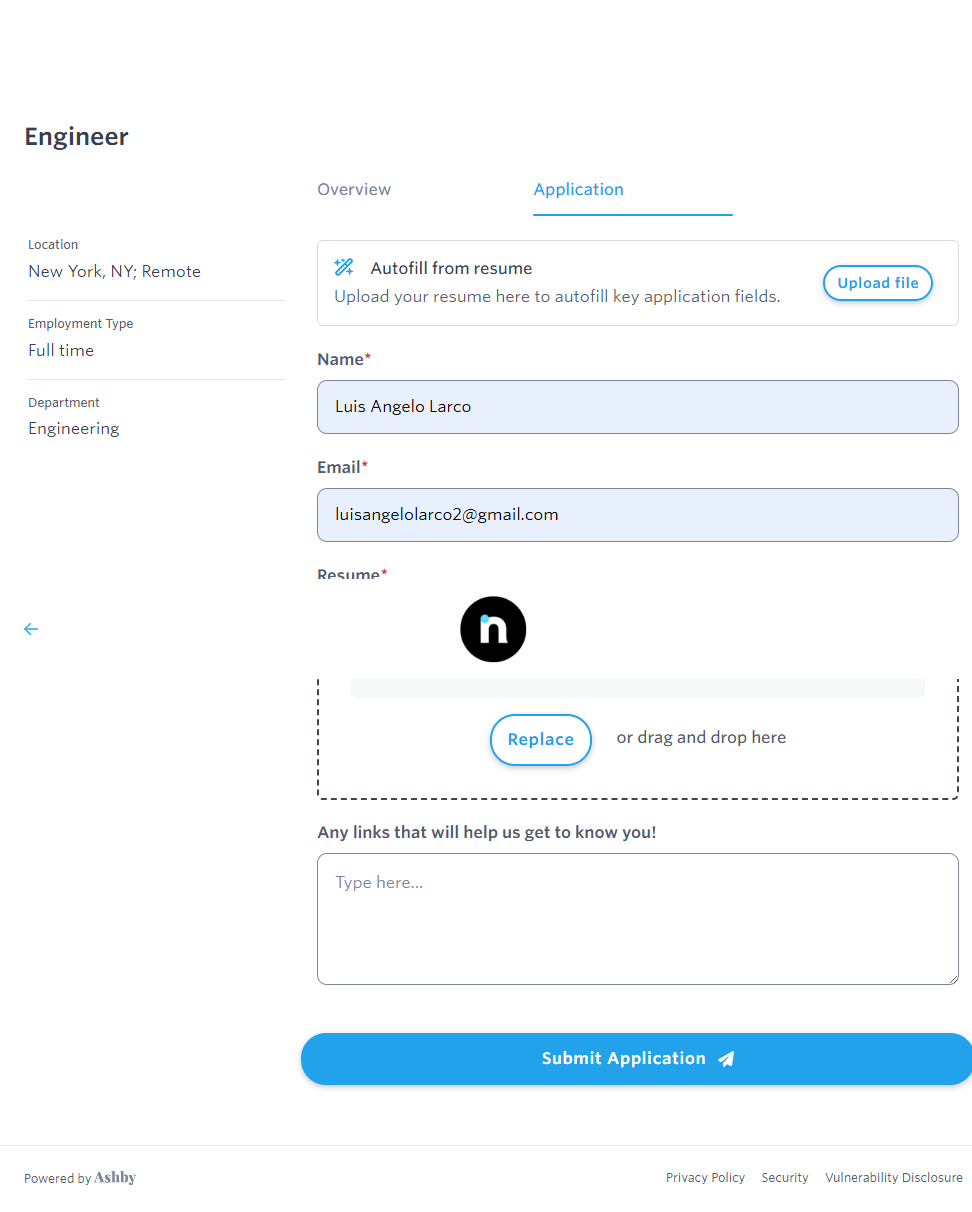972x1212 pixels.
Task: Click the uploaded resume file bar
Action: [637, 688]
